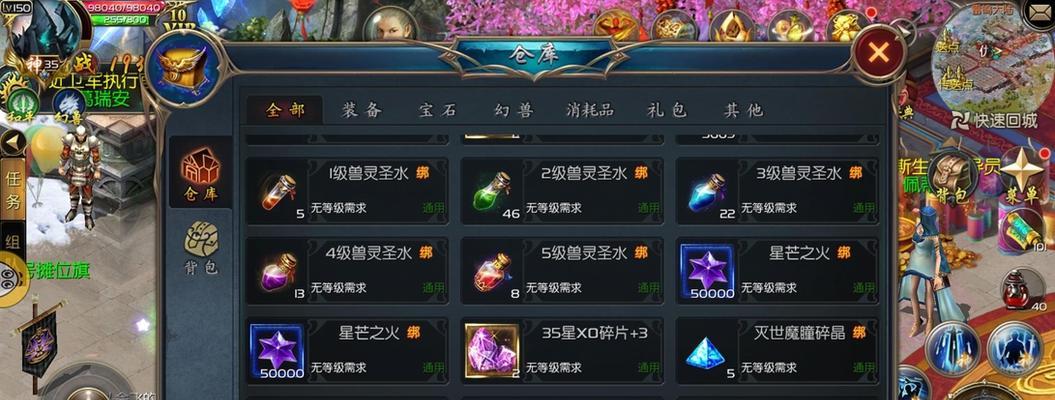
Task: Open the 礼包 tab
Action: (667, 110)
